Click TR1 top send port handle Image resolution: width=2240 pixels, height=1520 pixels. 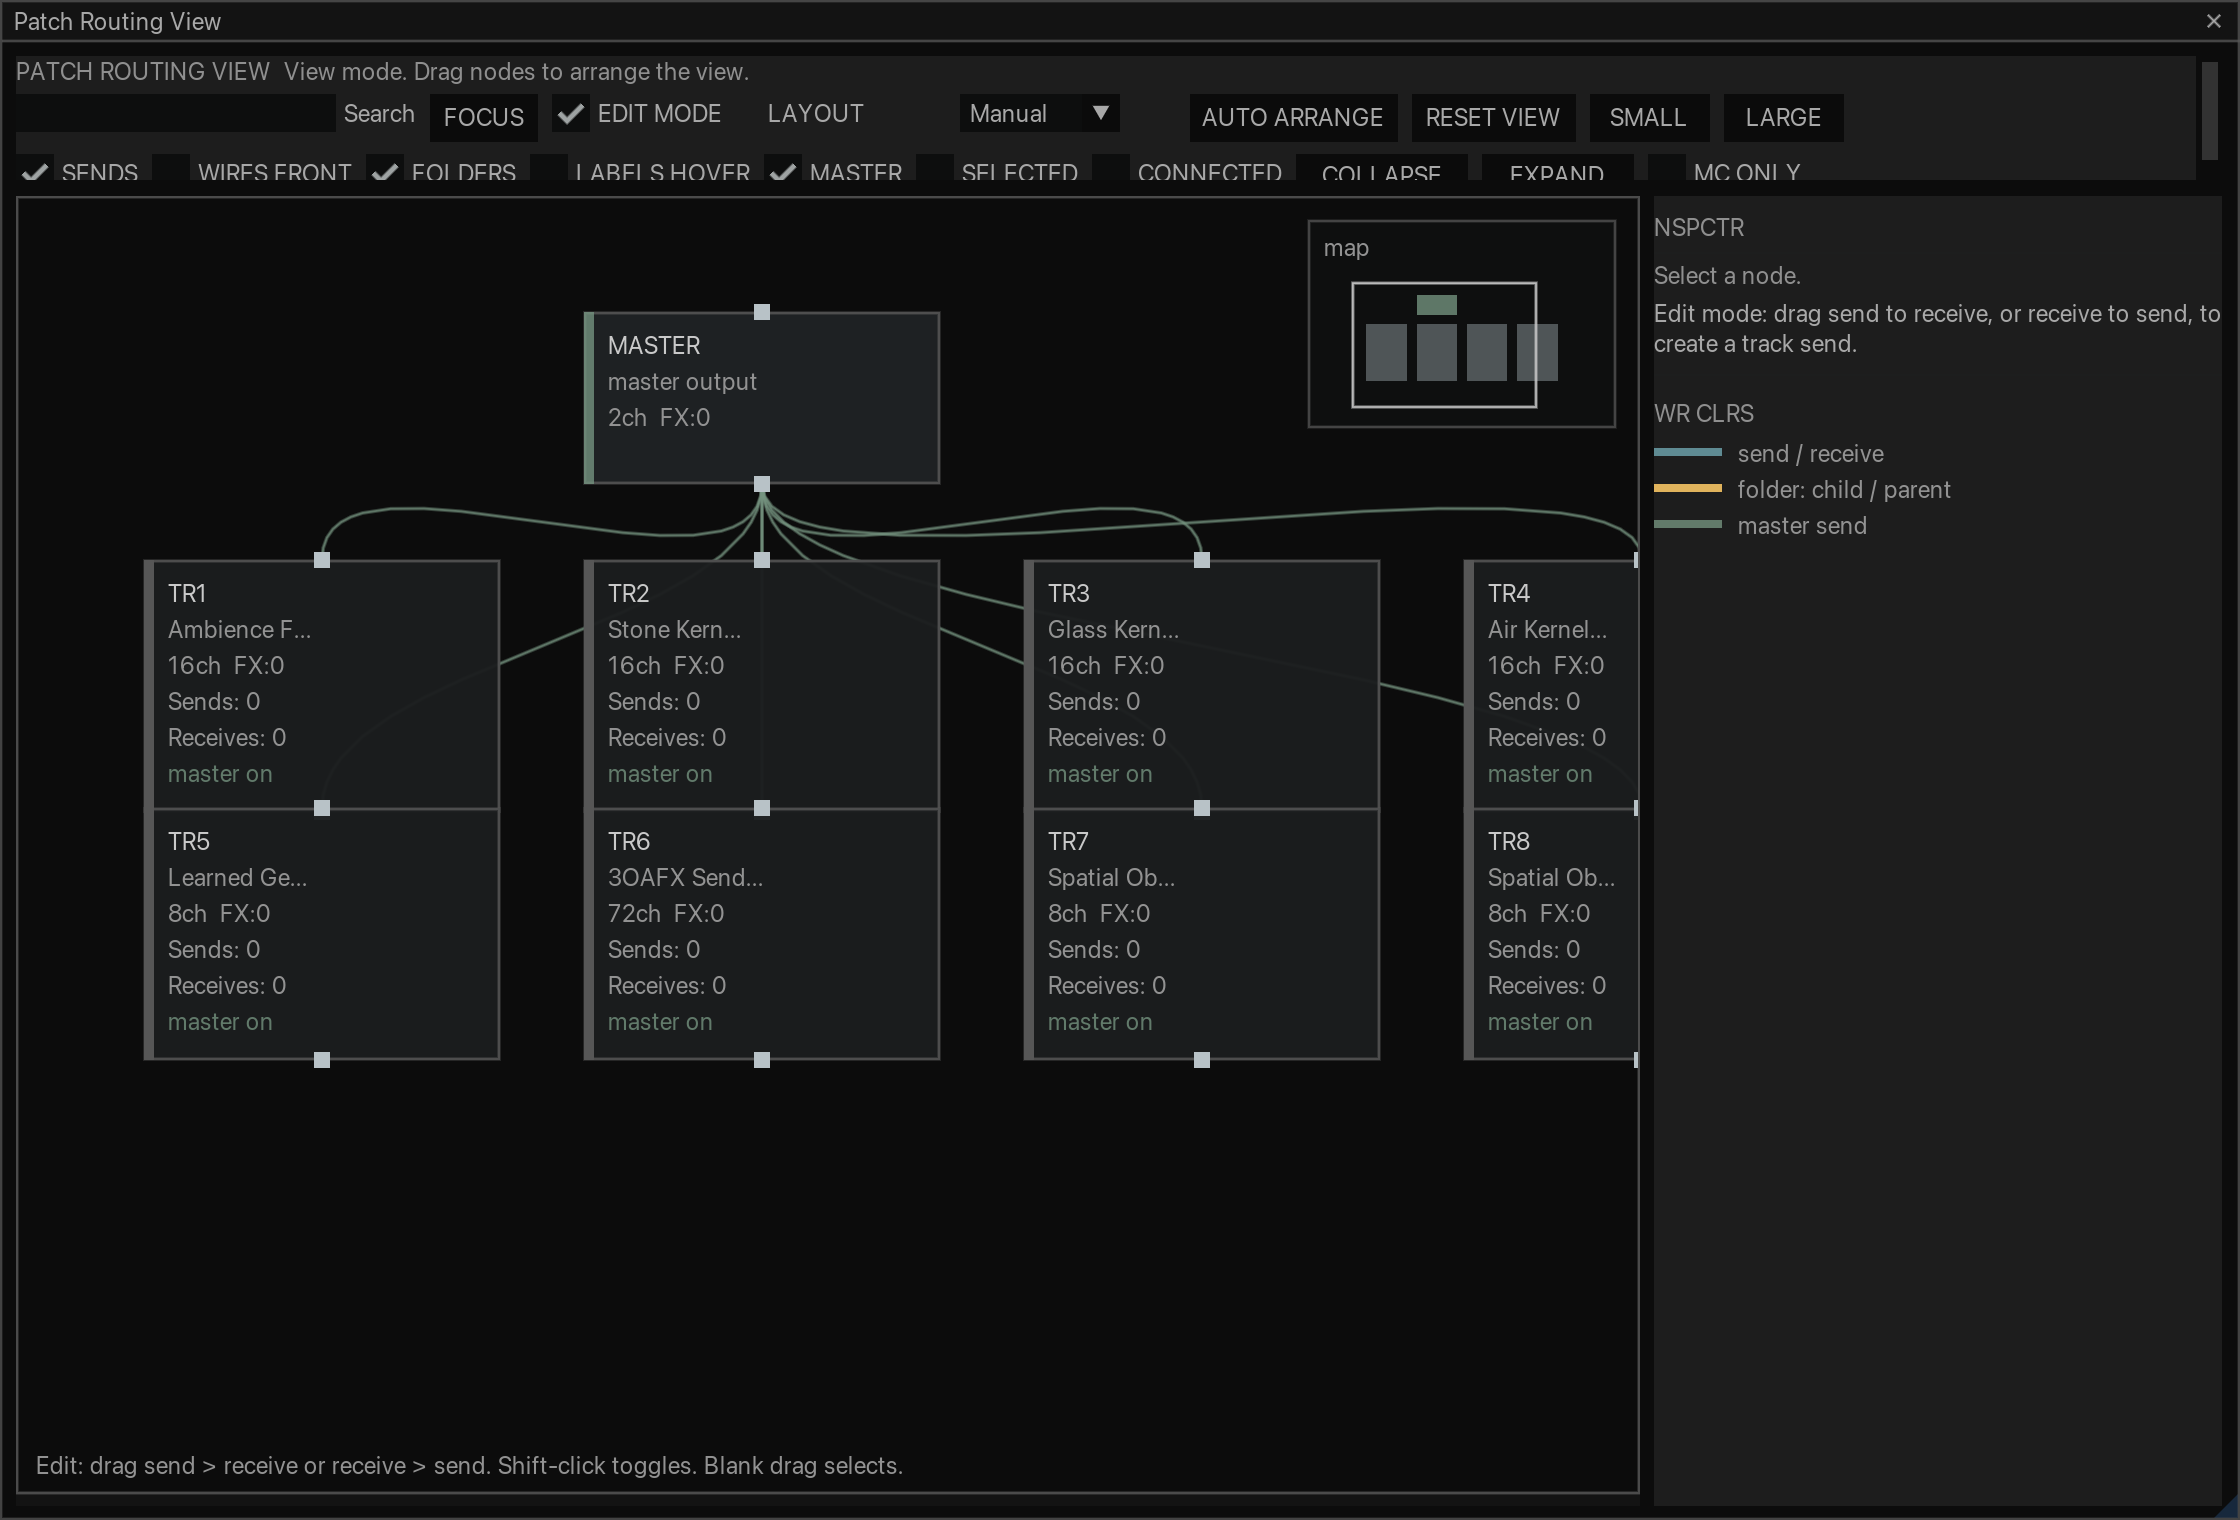[322, 560]
